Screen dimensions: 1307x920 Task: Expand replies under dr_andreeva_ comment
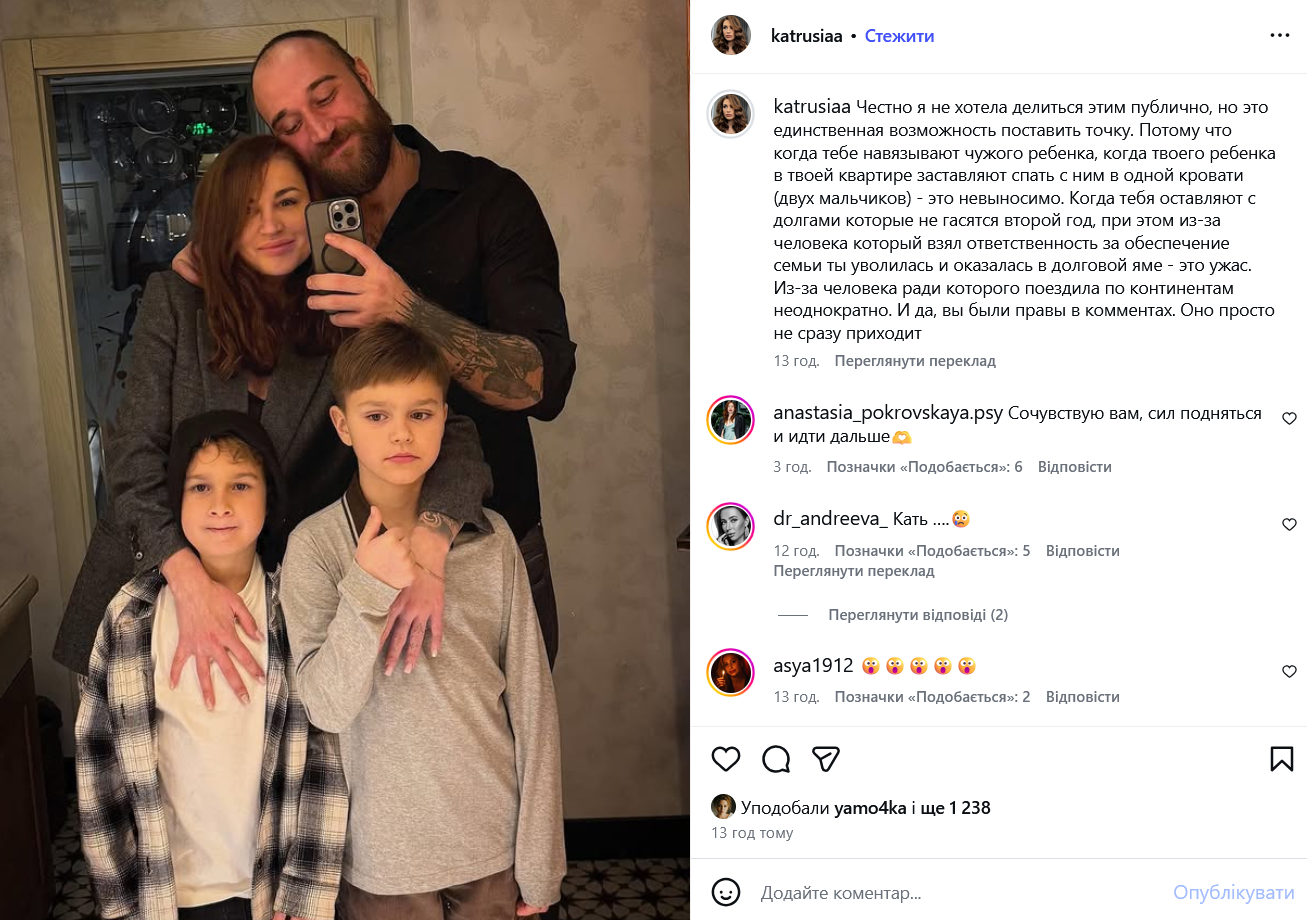pyautogui.click(x=918, y=615)
